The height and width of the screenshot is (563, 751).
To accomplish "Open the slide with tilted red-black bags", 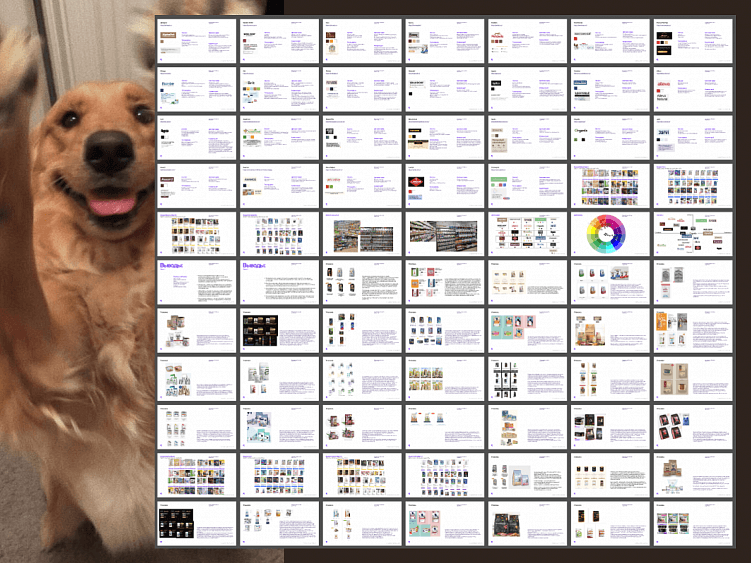I will 693,427.
